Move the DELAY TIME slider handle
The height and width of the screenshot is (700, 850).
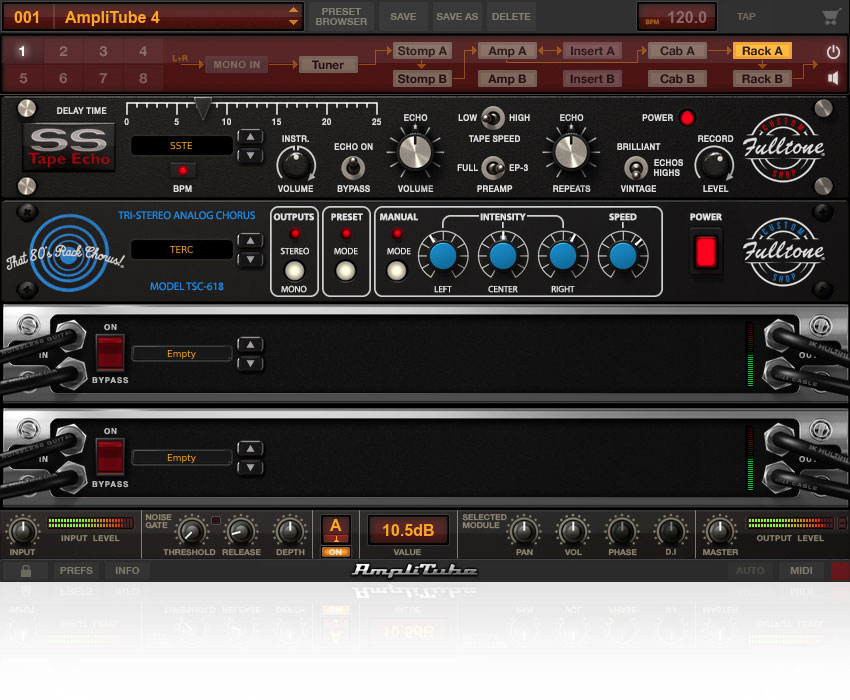[x=203, y=108]
